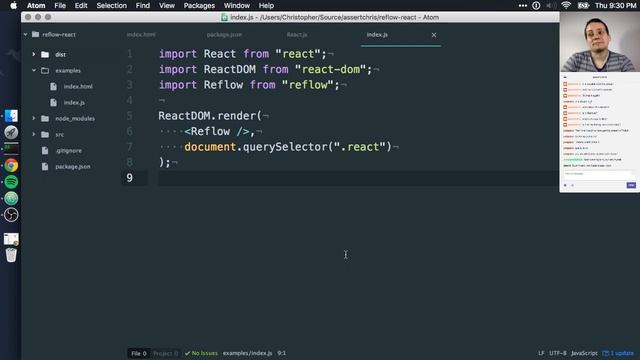The width and height of the screenshot is (640, 360).
Task: Expand the dist folder chevron
Action: (x=34, y=54)
